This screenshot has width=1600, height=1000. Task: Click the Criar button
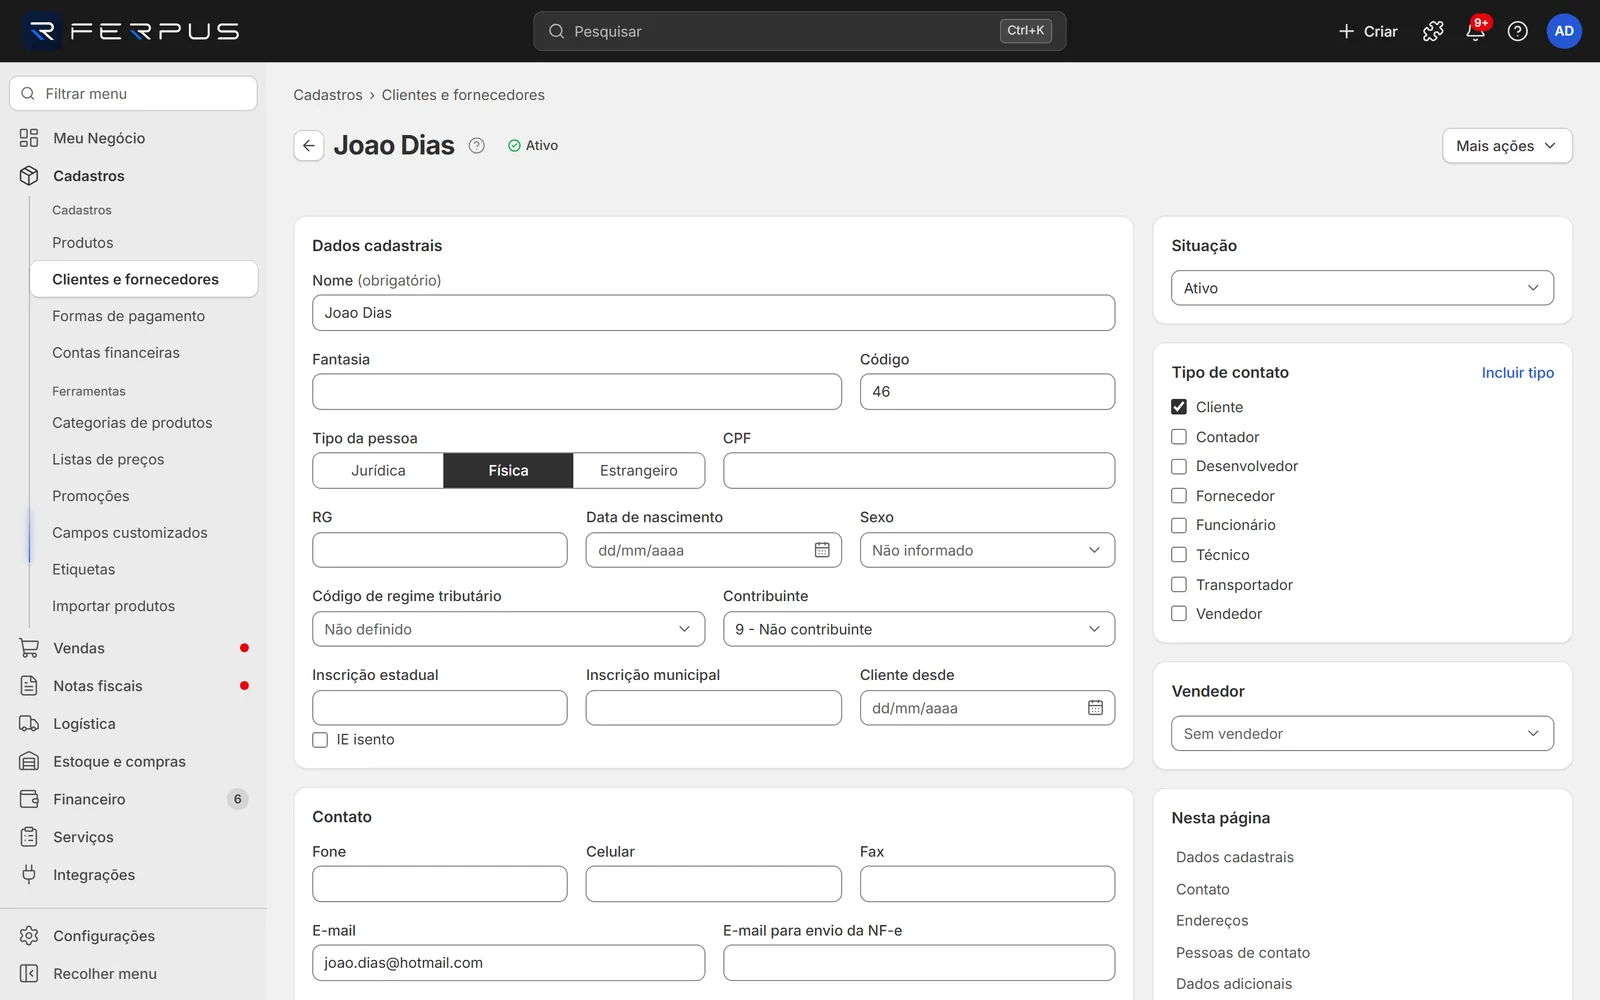pyautogui.click(x=1367, y=31)
